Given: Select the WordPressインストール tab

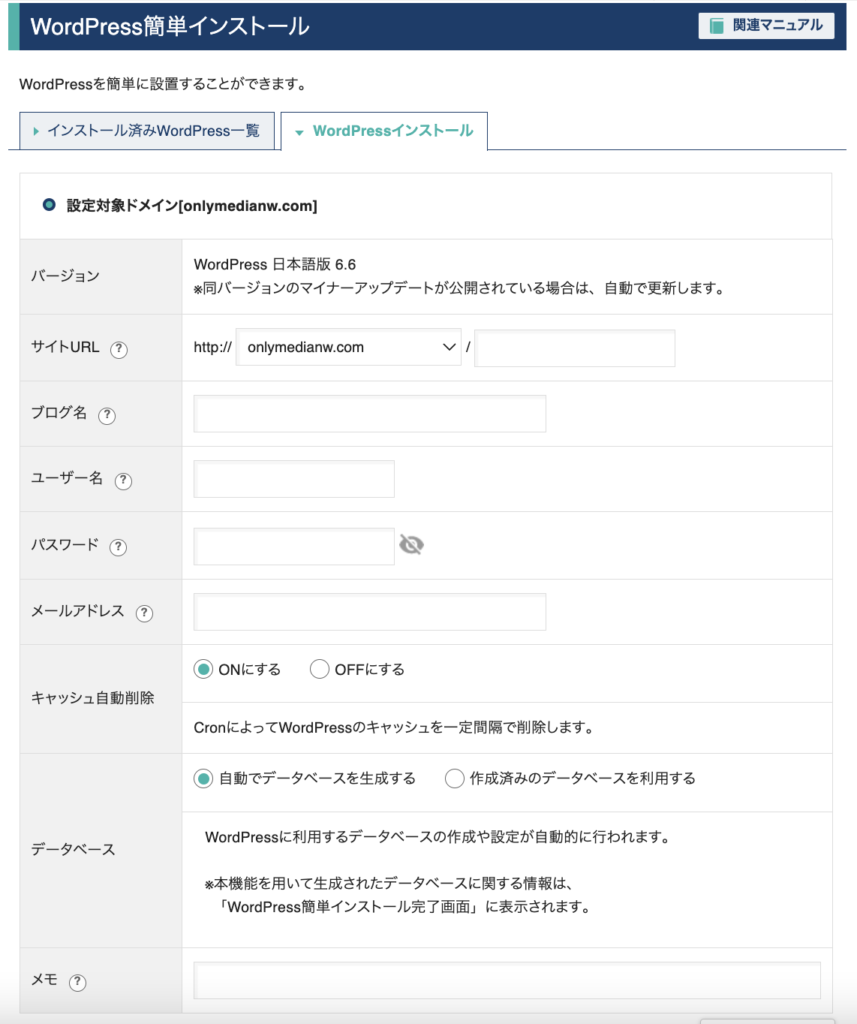Looking at the screenshot, I should pos(384,131).
